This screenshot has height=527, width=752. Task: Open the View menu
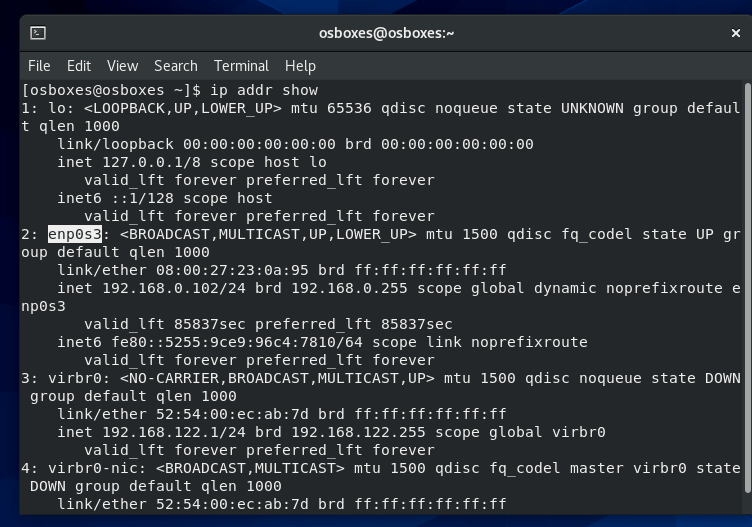(x=122, y=66)
